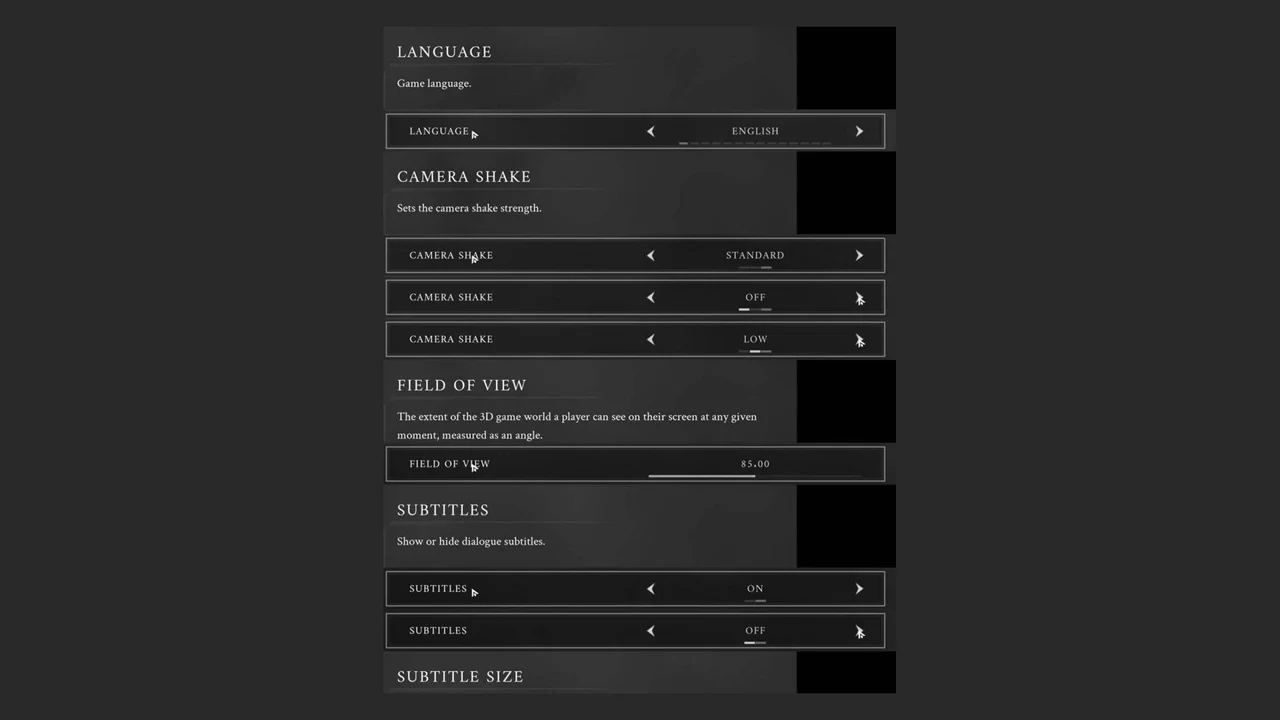Click the 'Game language.' description text
This screenshot has height=720, width=1280.
(x=434, y=83)
